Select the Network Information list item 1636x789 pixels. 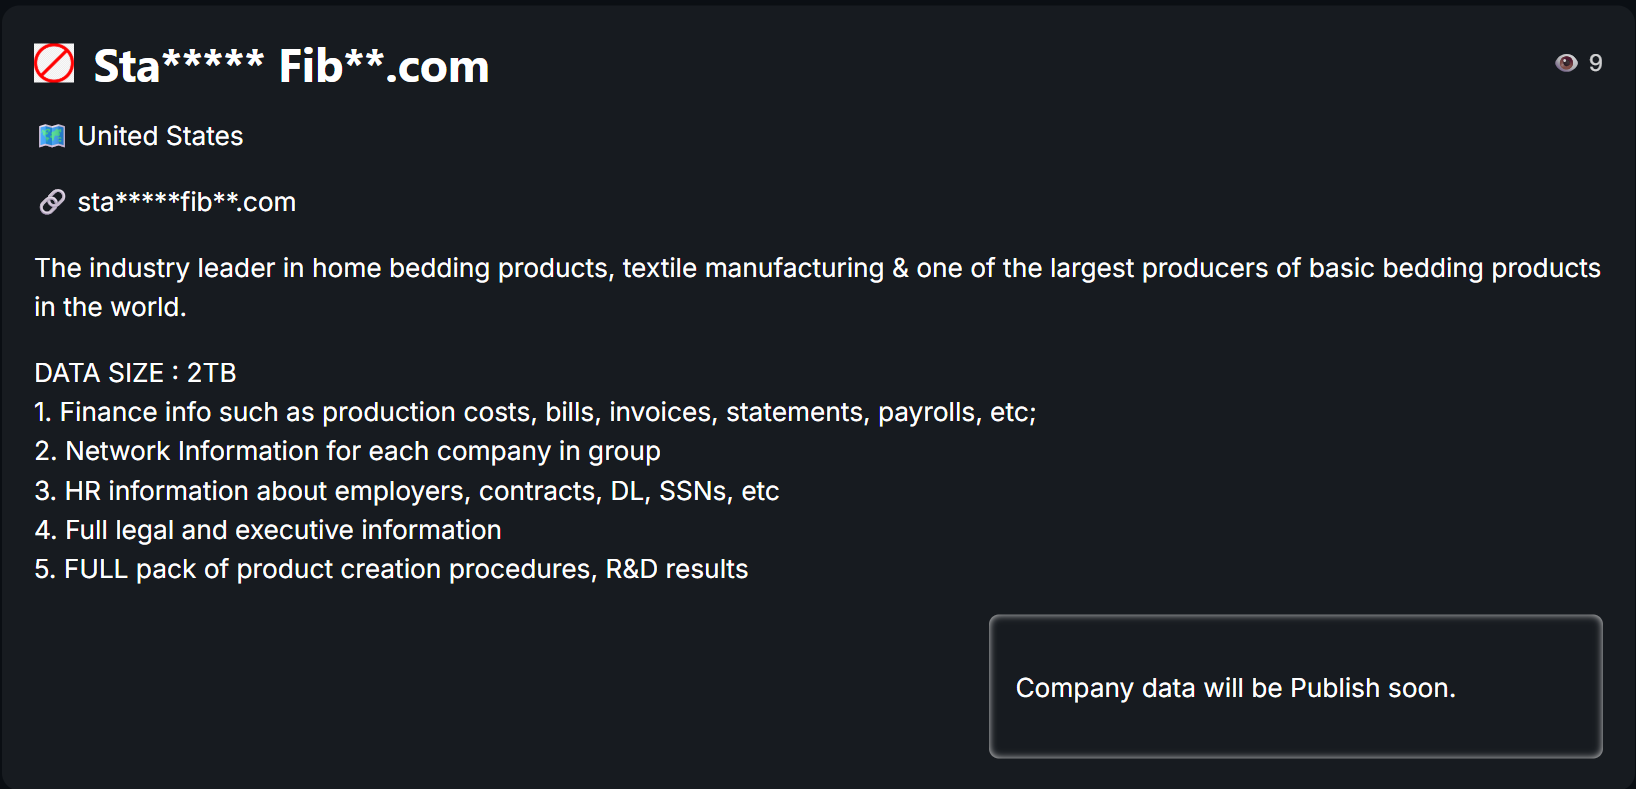347,451
